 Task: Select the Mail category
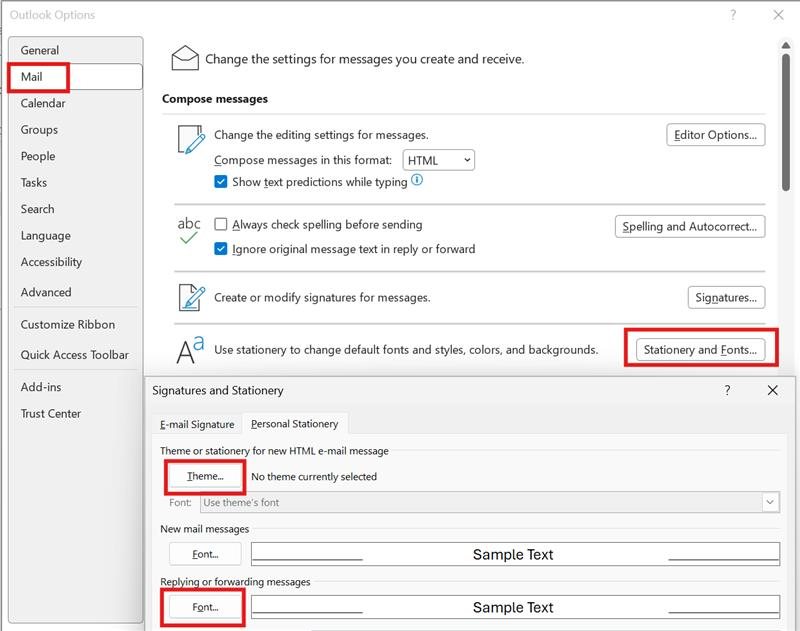coord(76,77)
